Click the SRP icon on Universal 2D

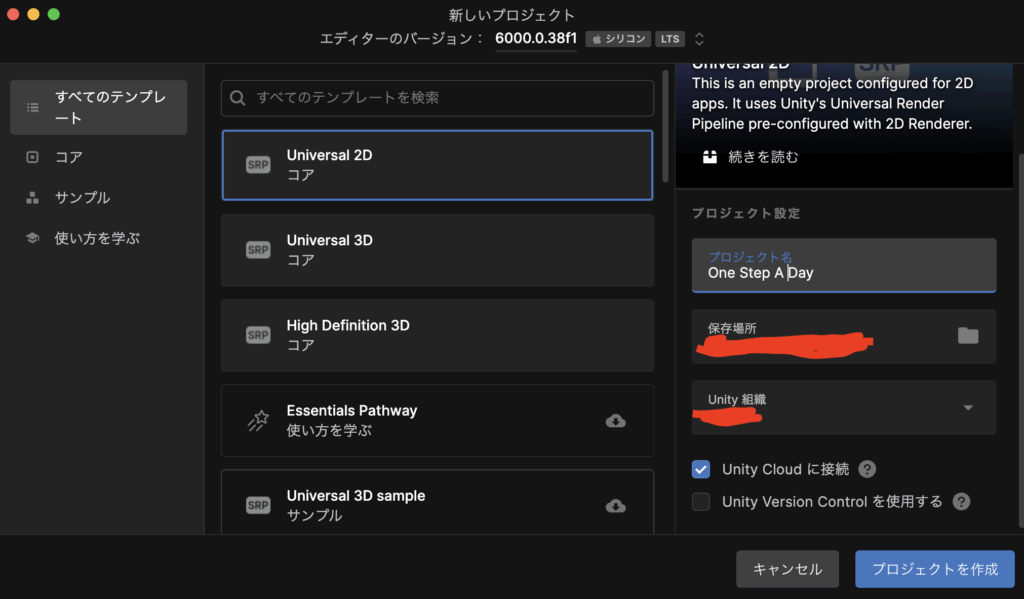[x=258, y=165]
